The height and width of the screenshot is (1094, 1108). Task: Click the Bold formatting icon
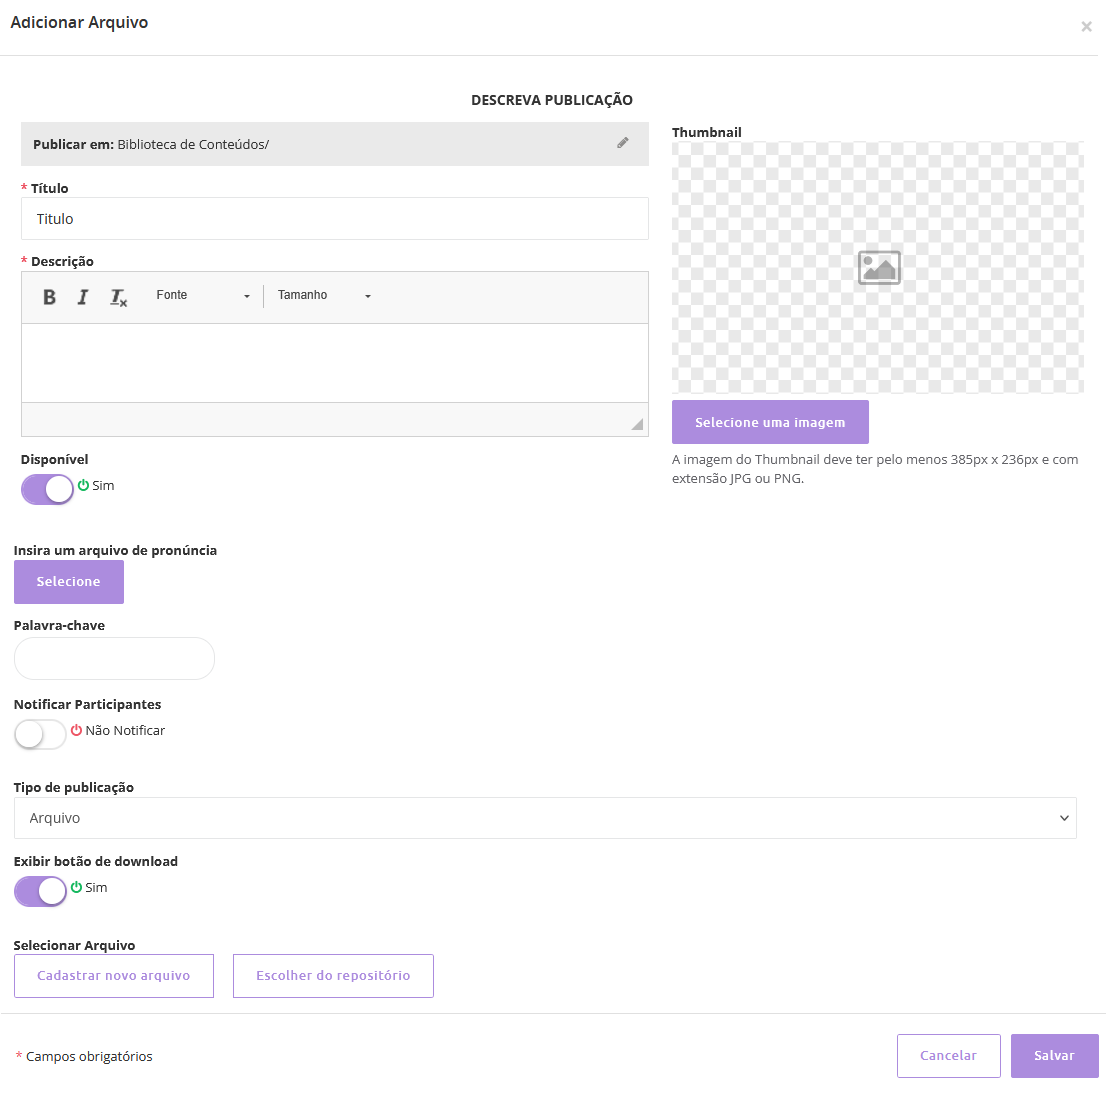(x=49, y=297)
